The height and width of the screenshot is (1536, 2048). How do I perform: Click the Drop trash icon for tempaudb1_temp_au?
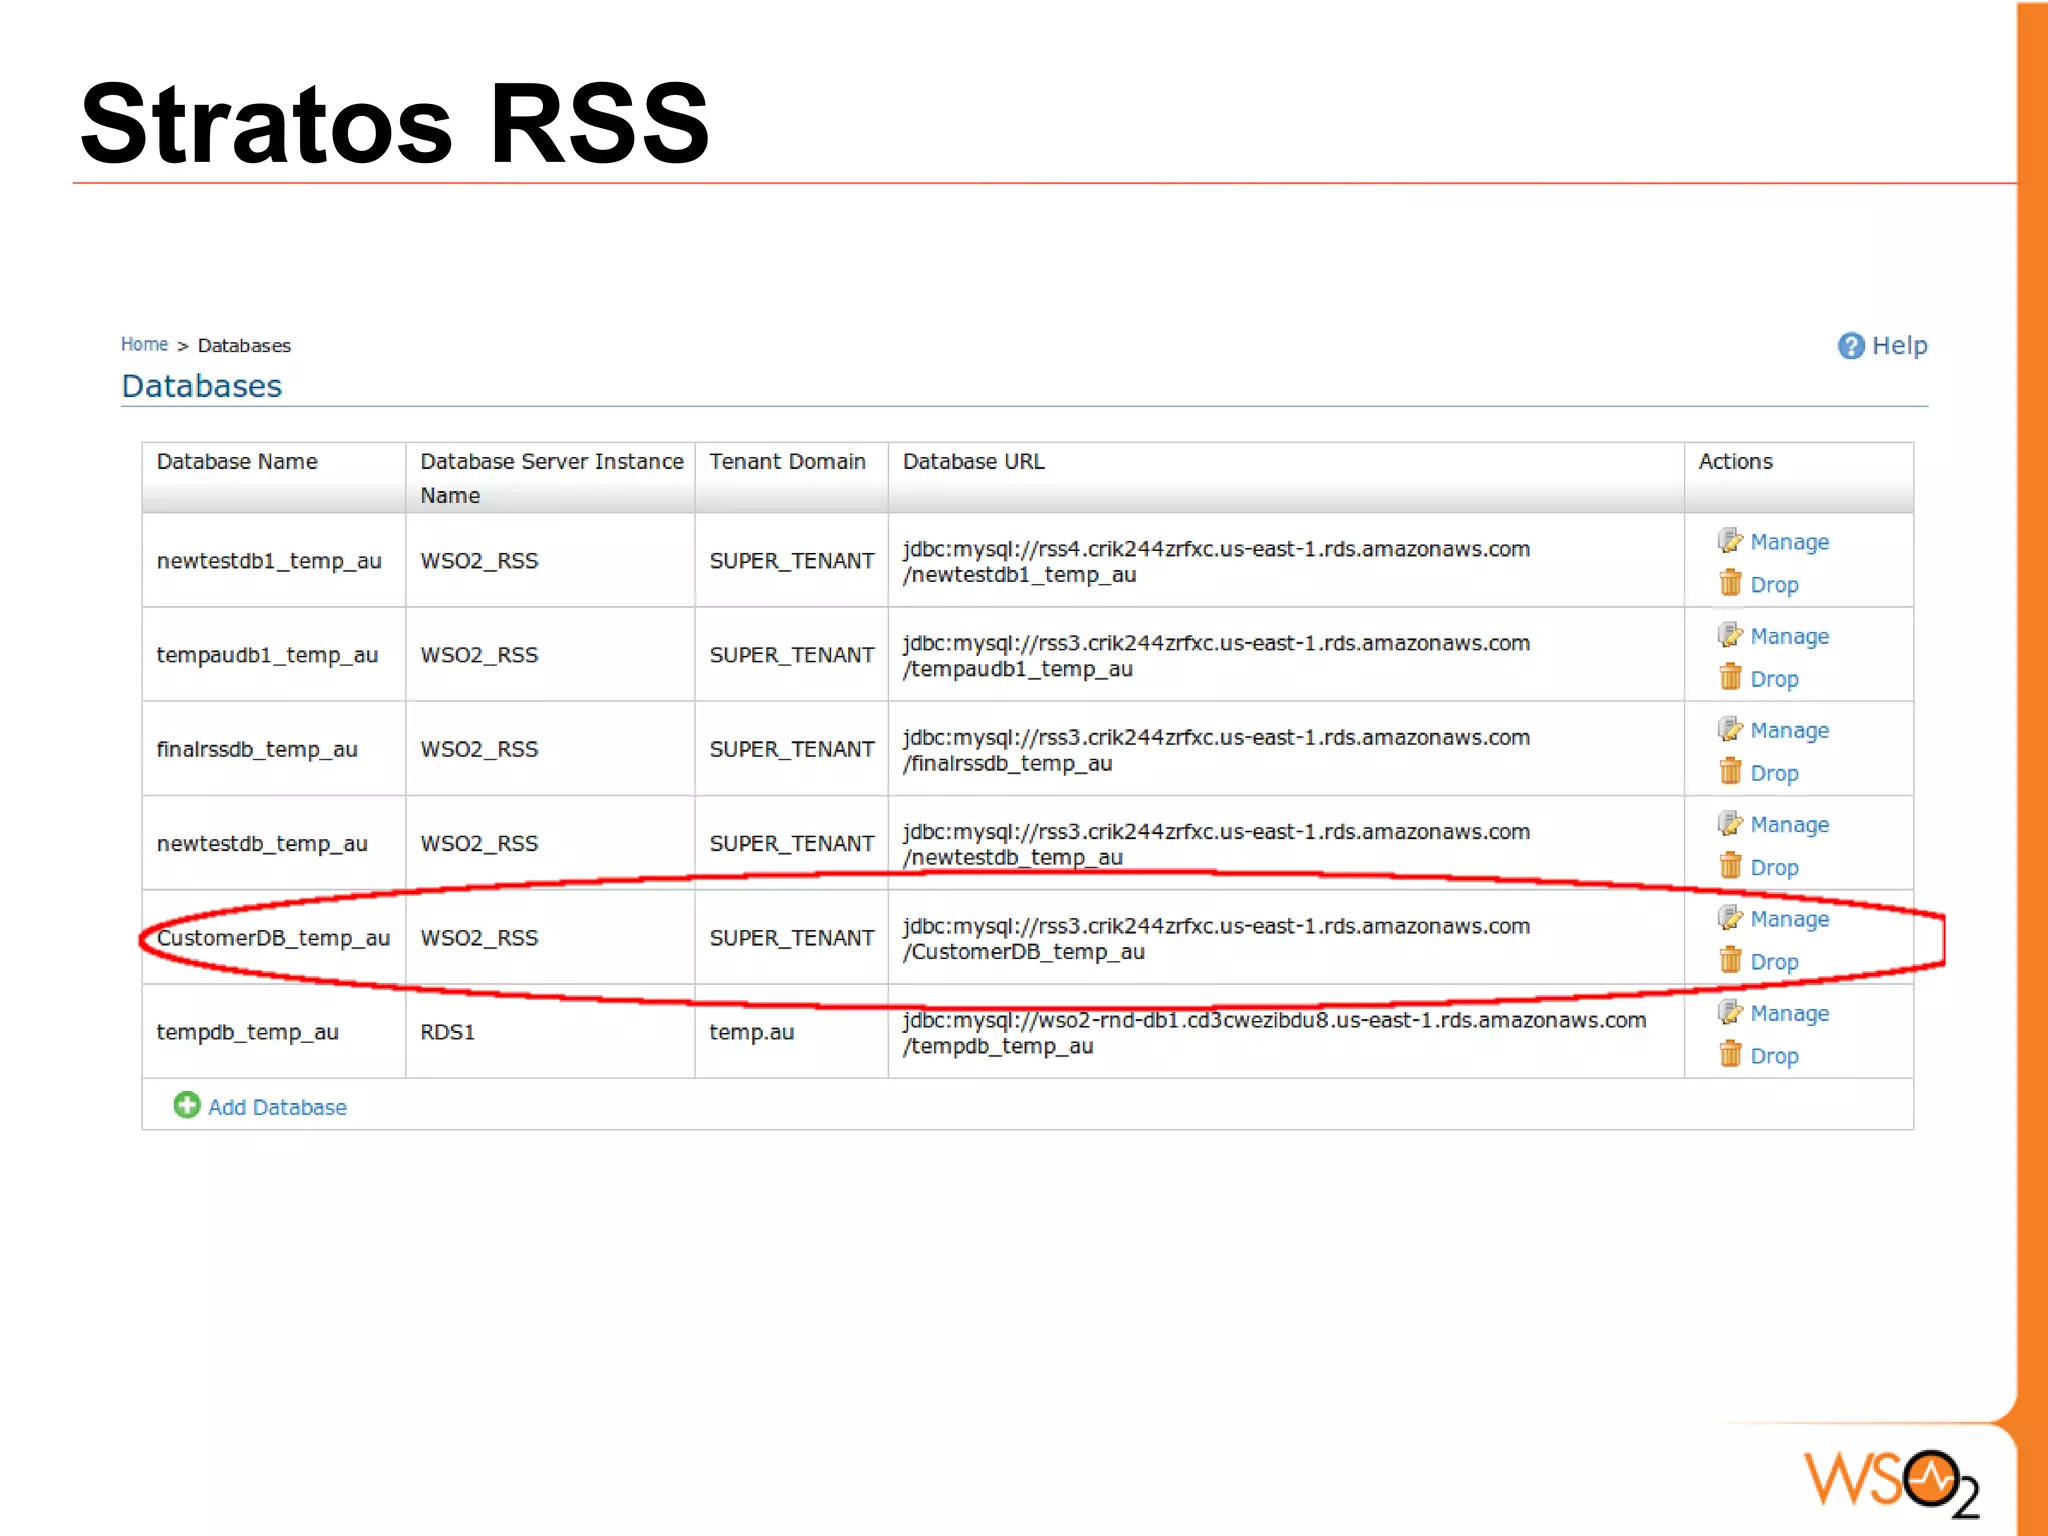(1730, 677)
